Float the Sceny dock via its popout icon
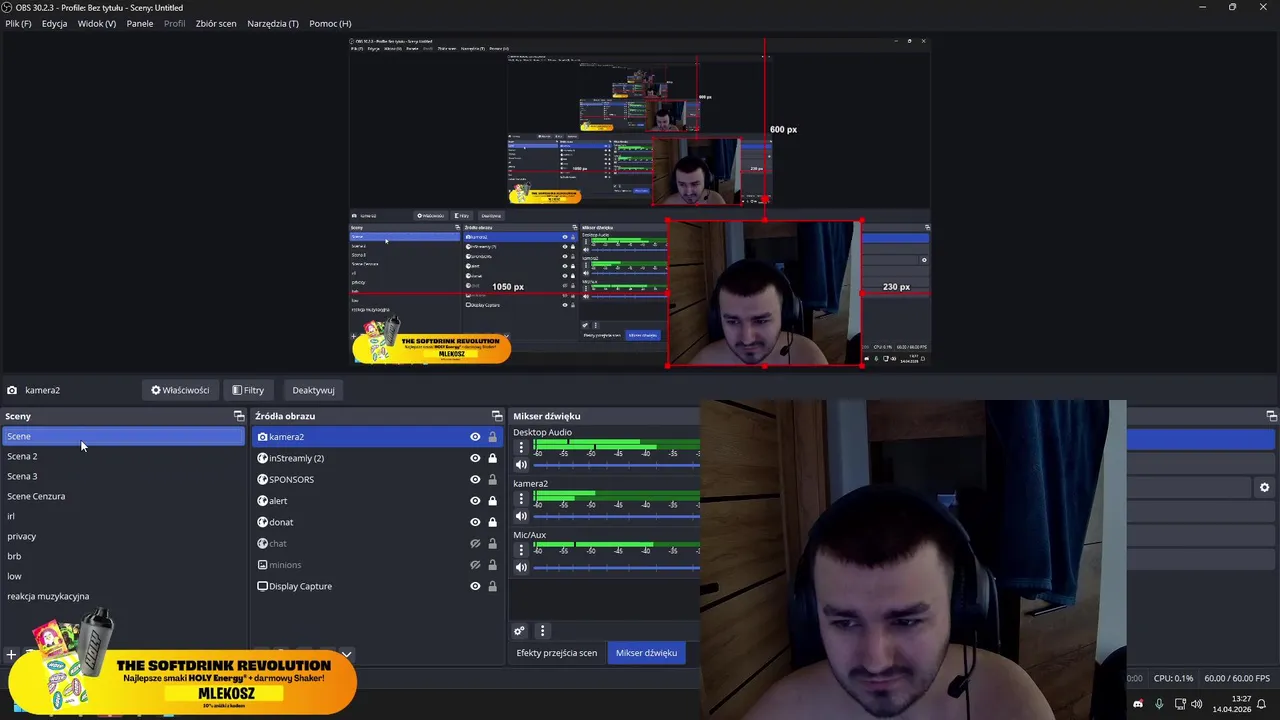This screenshot has height=720, width=1280. (239, 416)
